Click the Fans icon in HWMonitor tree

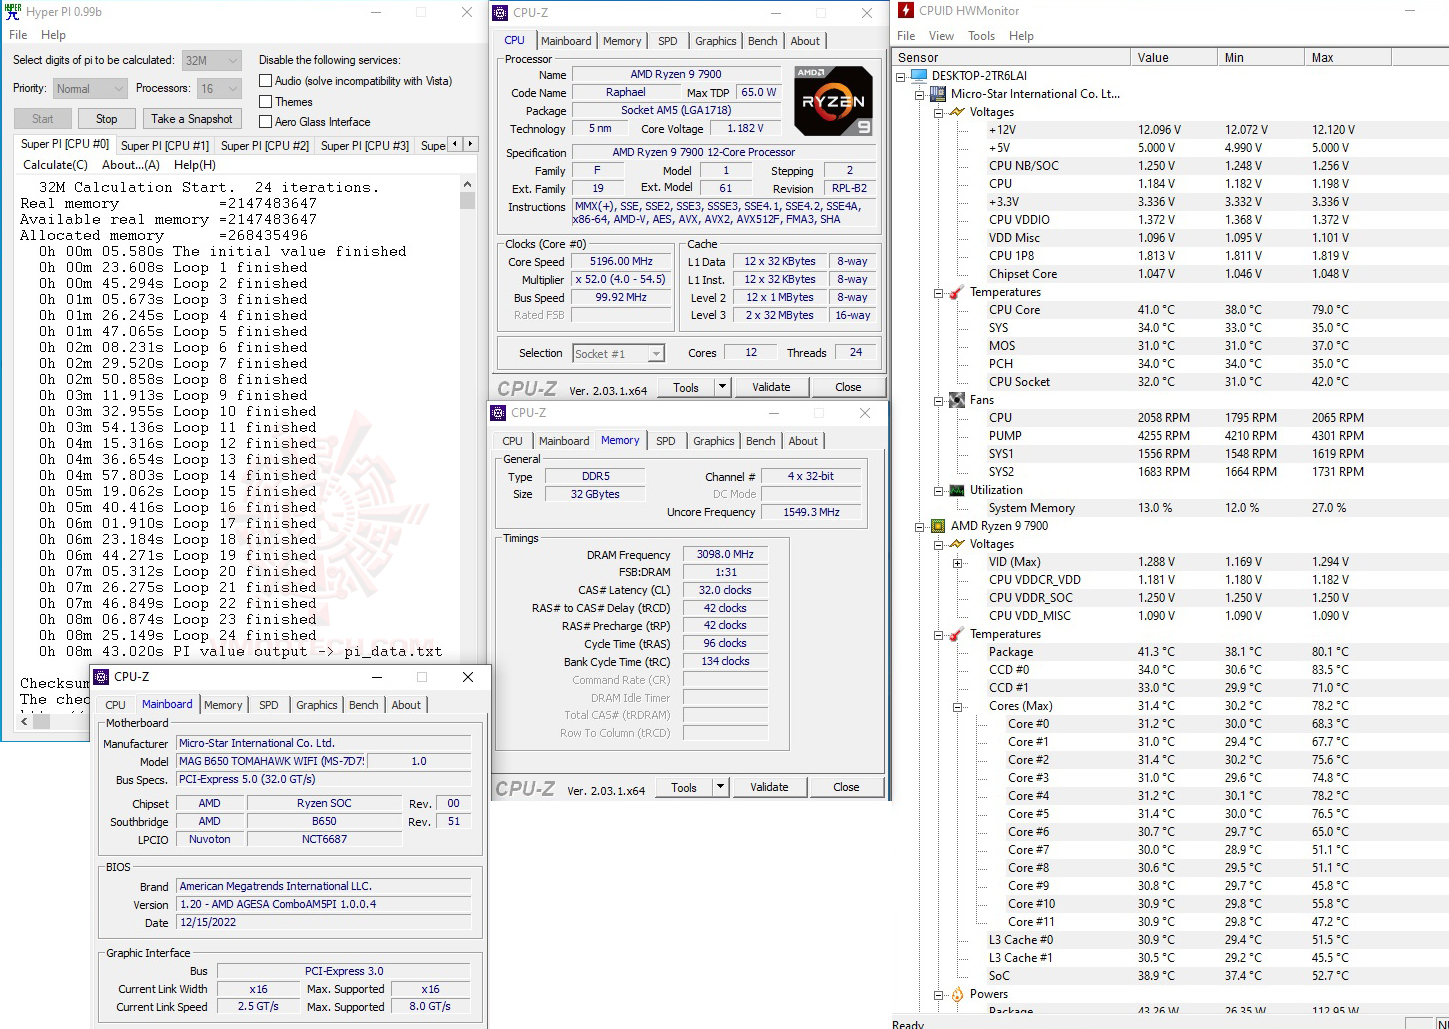coord(957,400)
